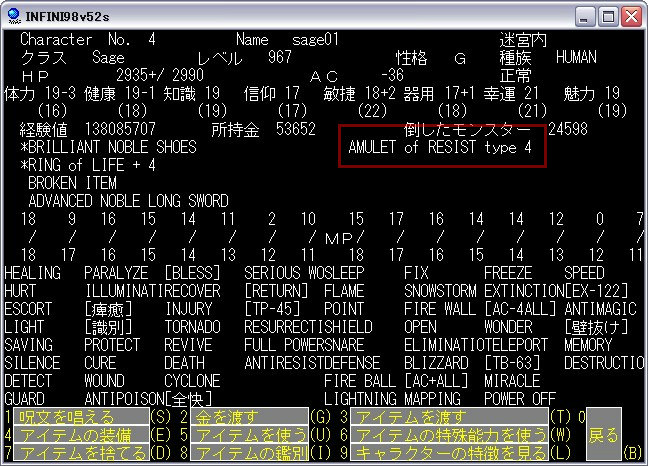
Task: Click the FIRE BALL spell
Action: click(360, 381)
